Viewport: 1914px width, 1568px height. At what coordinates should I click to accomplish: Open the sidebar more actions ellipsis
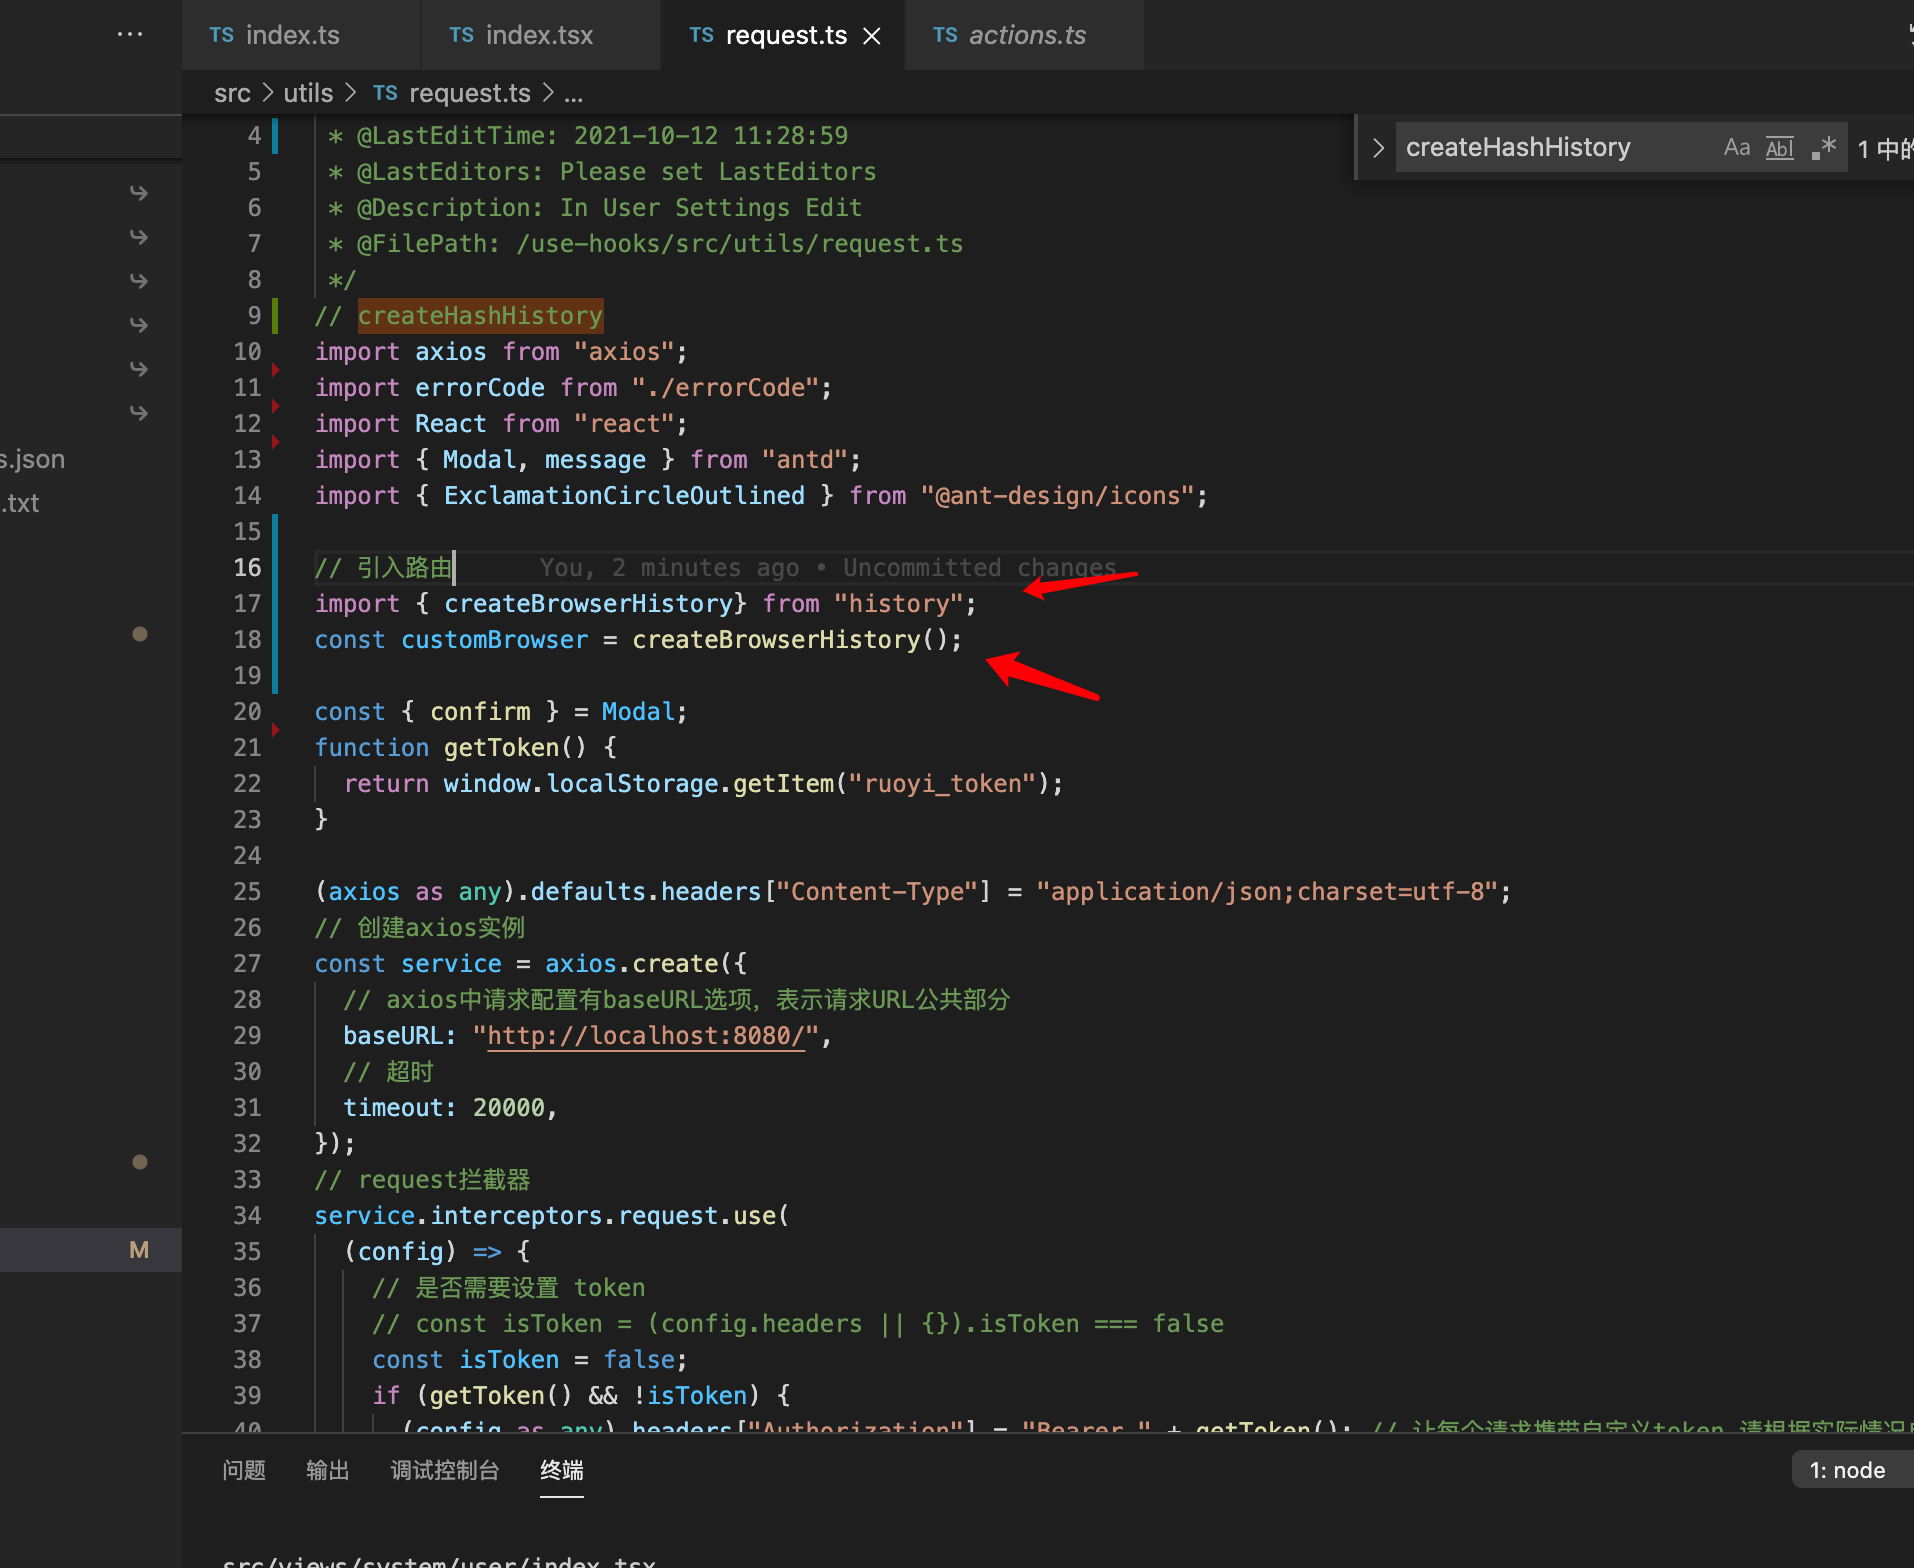(x=130, y=34)
